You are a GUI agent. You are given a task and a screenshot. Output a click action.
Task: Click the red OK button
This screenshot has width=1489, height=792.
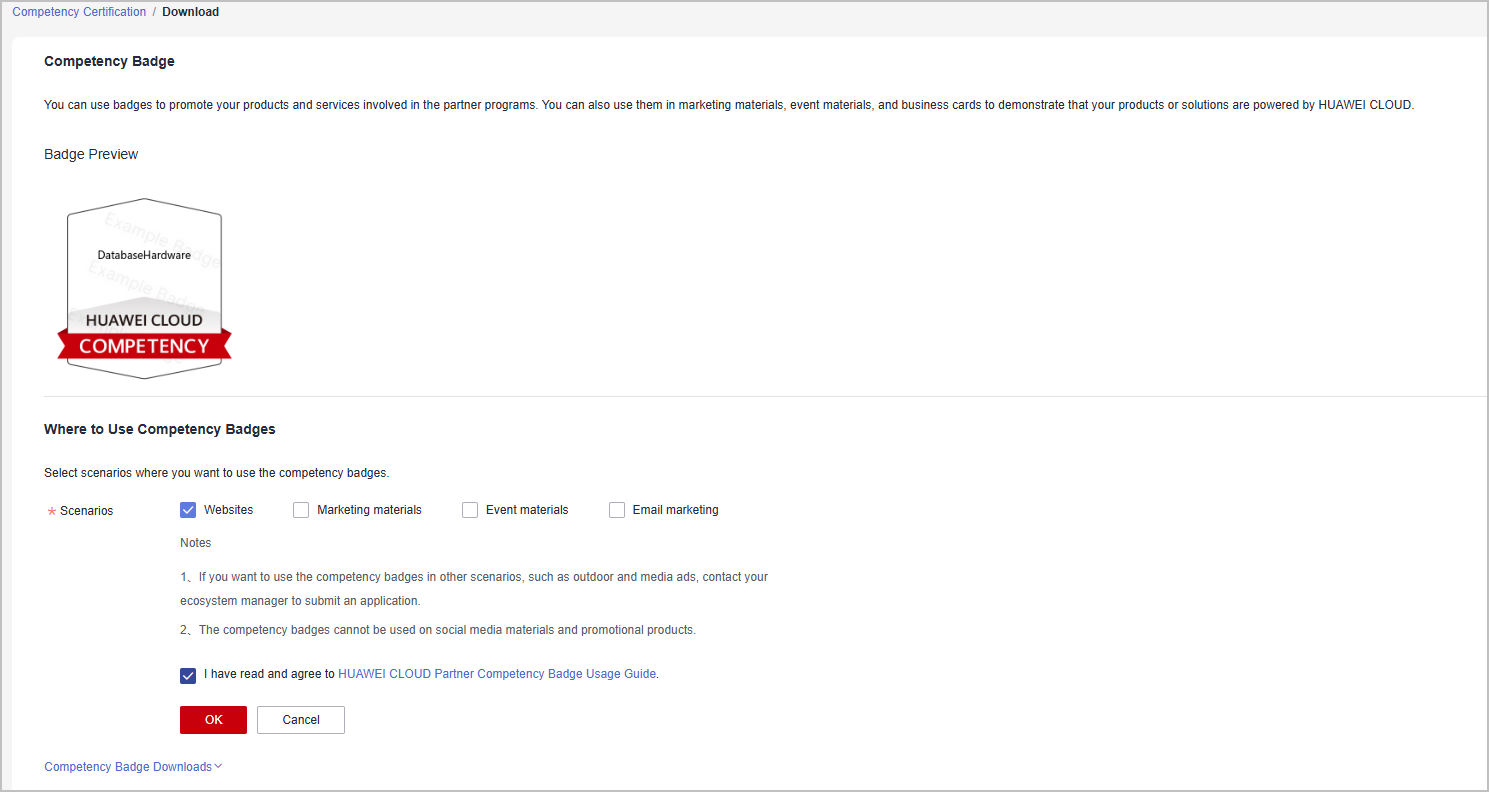tap(213, 720)
